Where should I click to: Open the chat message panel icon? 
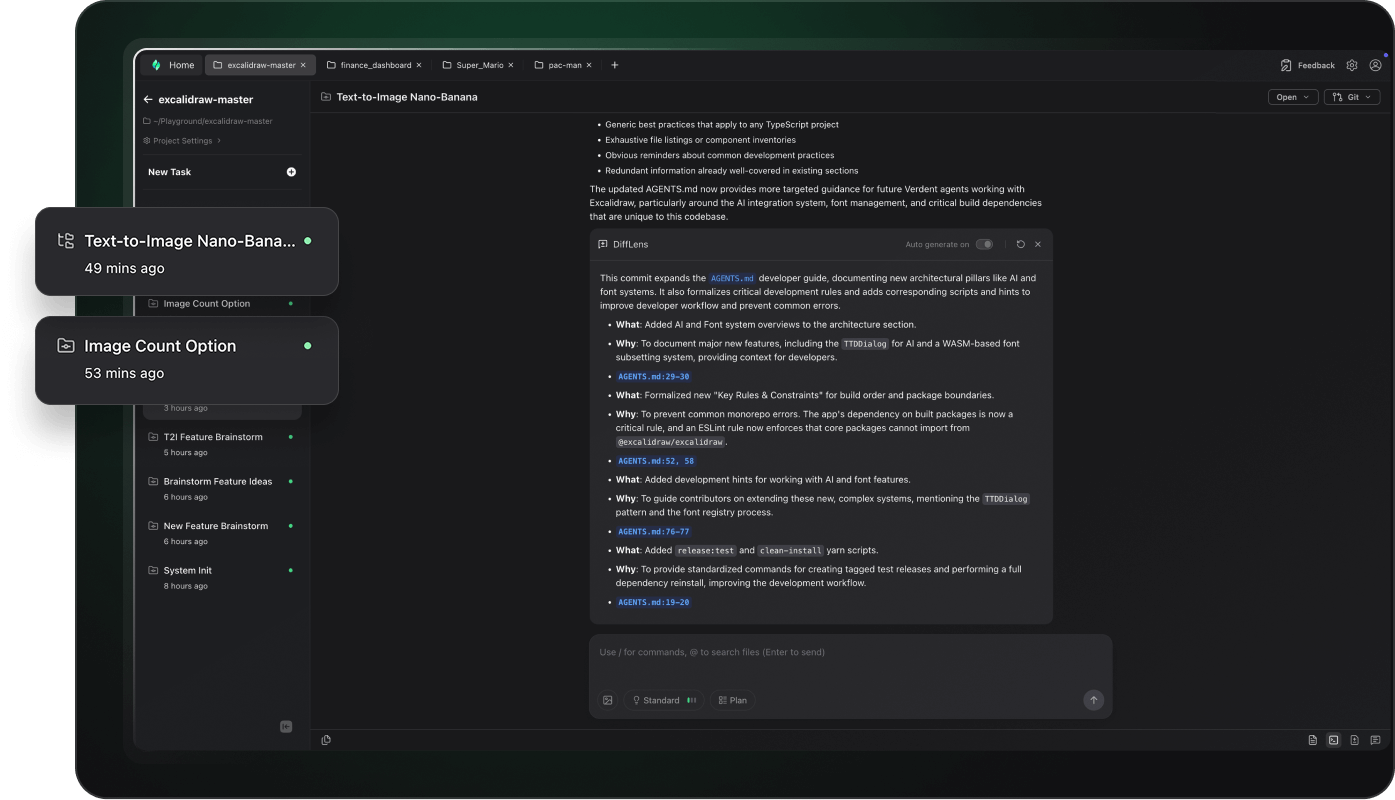point(1376,740)
